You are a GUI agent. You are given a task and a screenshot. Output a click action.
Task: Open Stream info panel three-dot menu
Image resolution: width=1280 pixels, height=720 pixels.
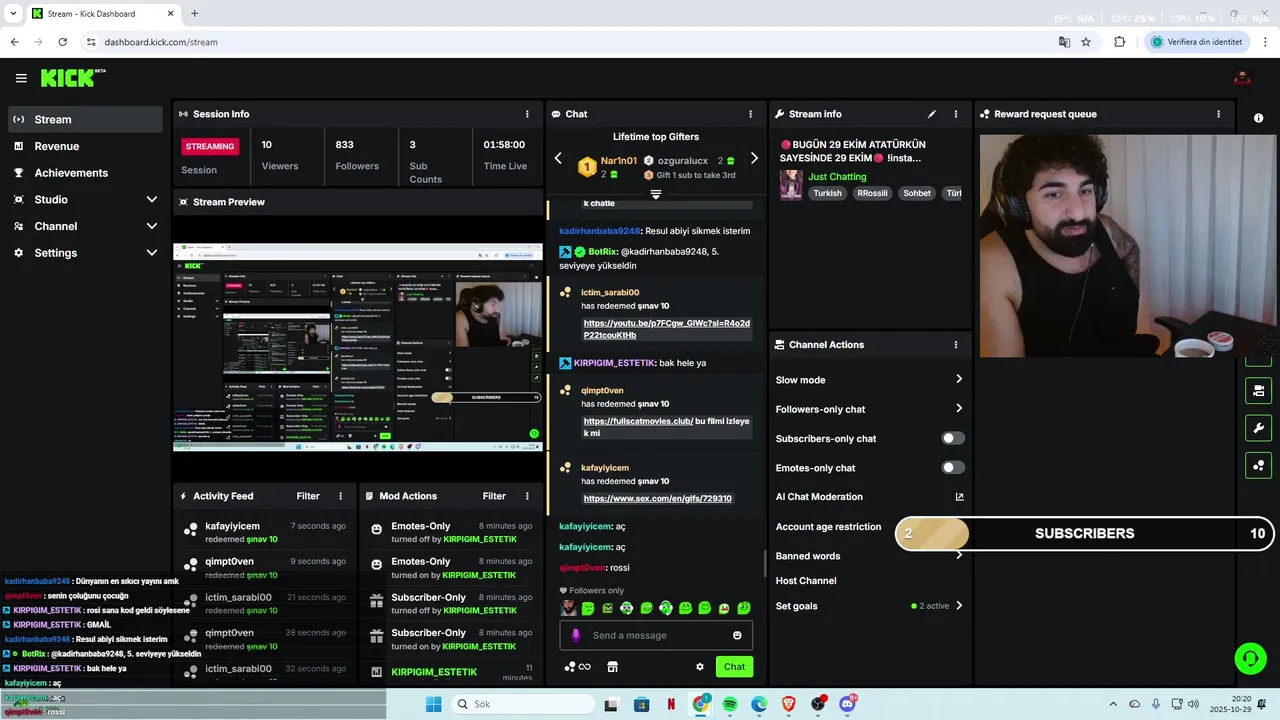[x=955, y=114]
